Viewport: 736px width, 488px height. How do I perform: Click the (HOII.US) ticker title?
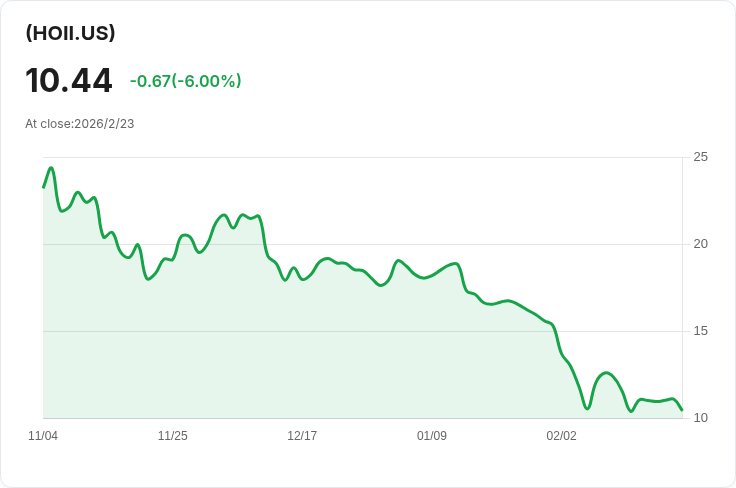[70, 33]
